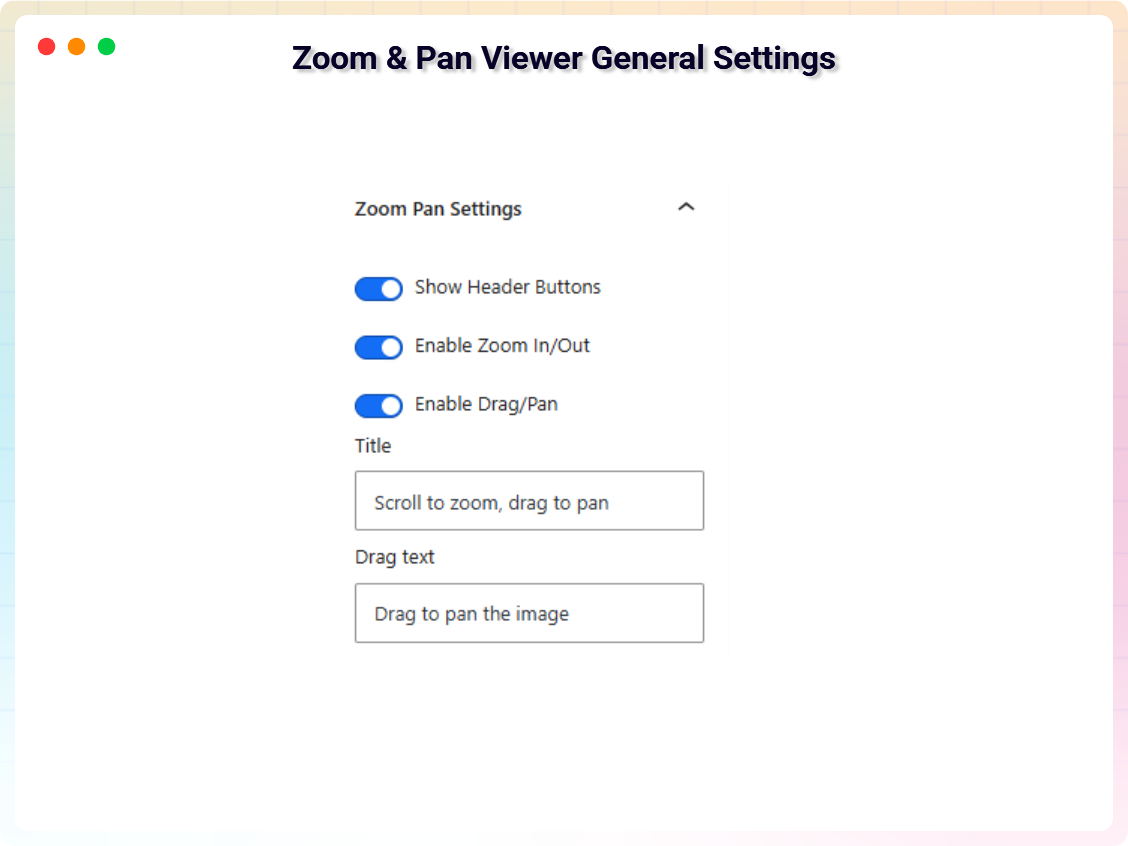
Task: Click the green window control dot
Action: click(x=106, y=46)
